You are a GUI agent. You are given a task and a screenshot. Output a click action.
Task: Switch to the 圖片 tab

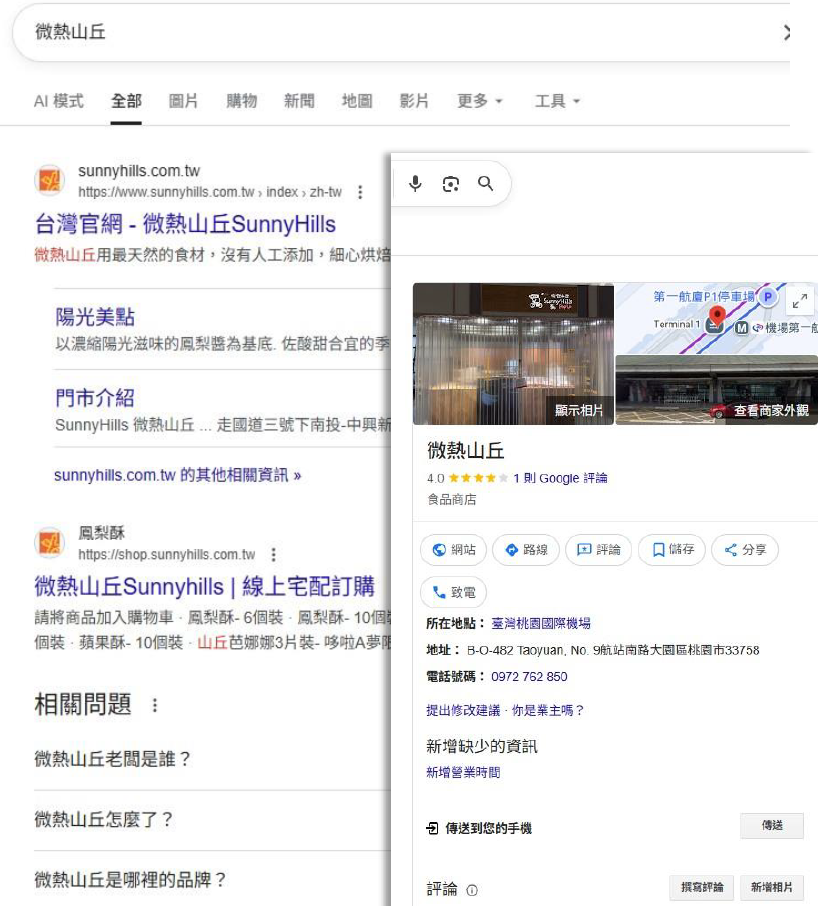183,101
